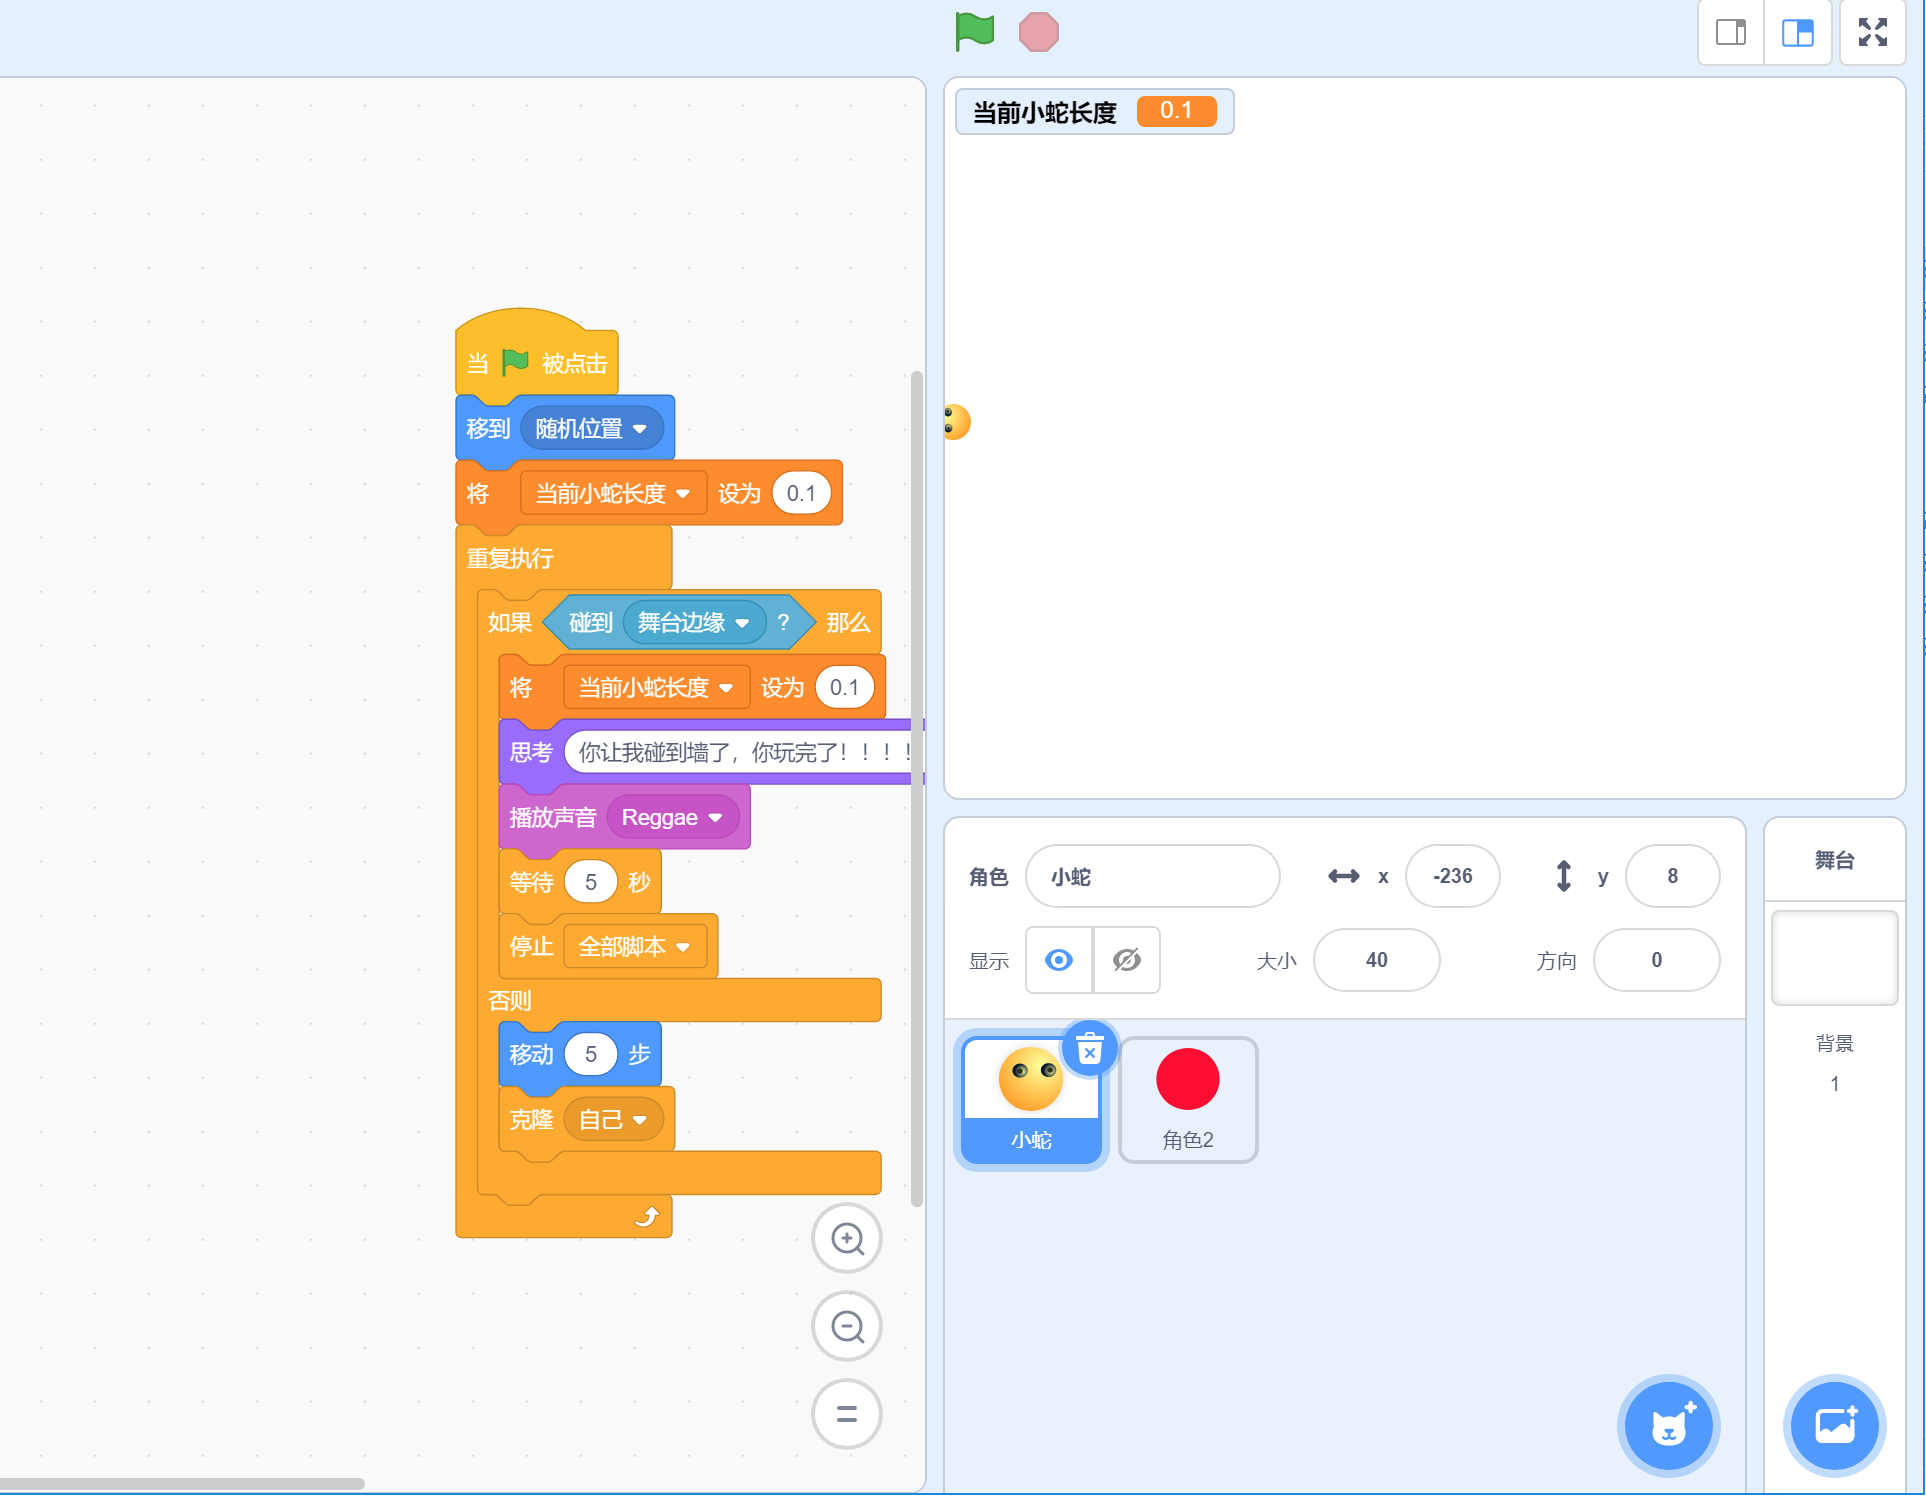Click the 重复执行 forever block
The width and height of the screenshot is (1926, 1496).
[x=510, y=559]
